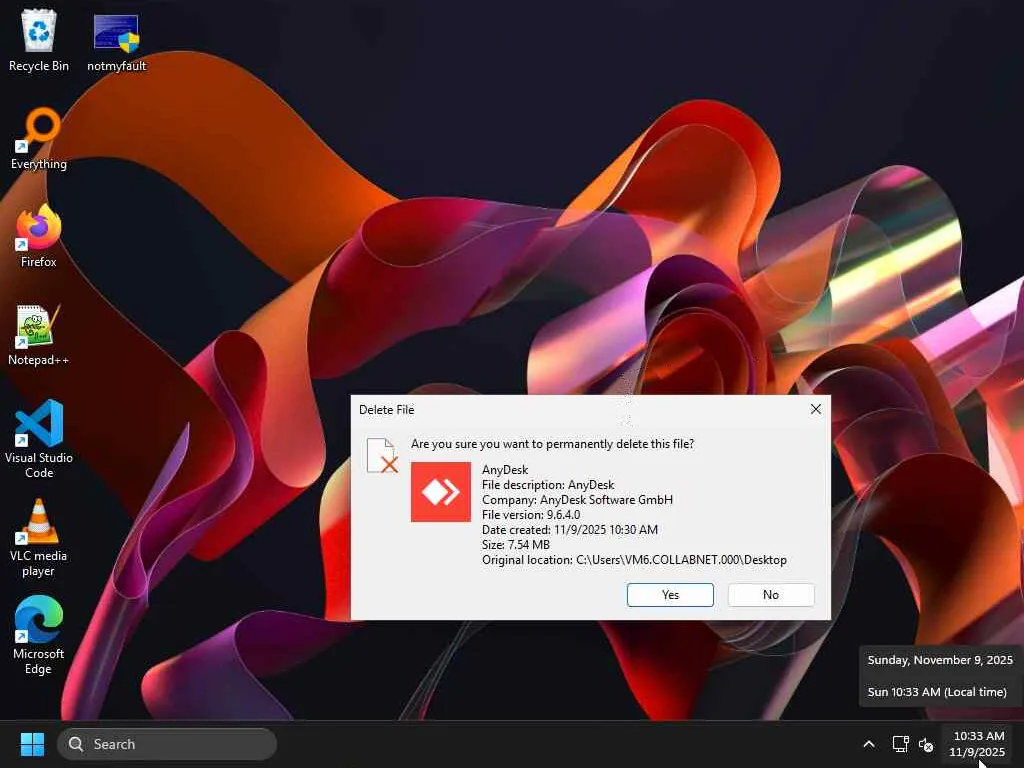Click the 'Original location' path text
This screenshot has width=1024, height=768.
[634, 560]
